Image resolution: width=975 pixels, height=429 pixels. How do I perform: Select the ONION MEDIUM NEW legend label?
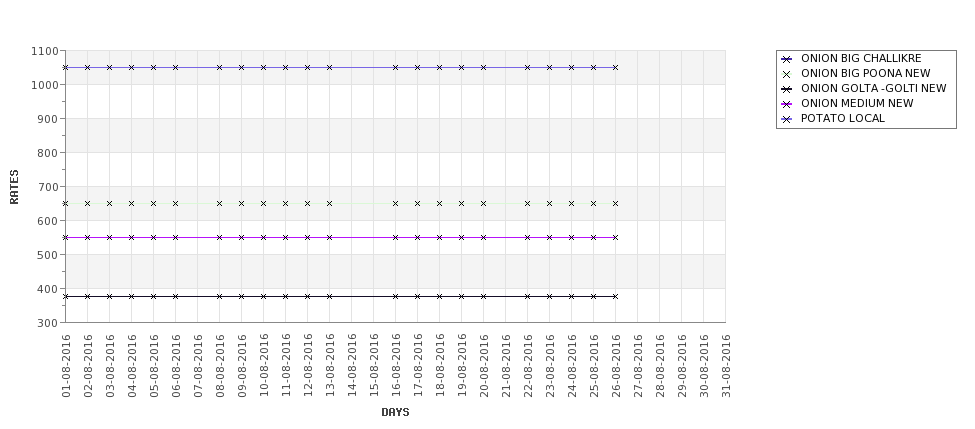(x=857, y=103)
